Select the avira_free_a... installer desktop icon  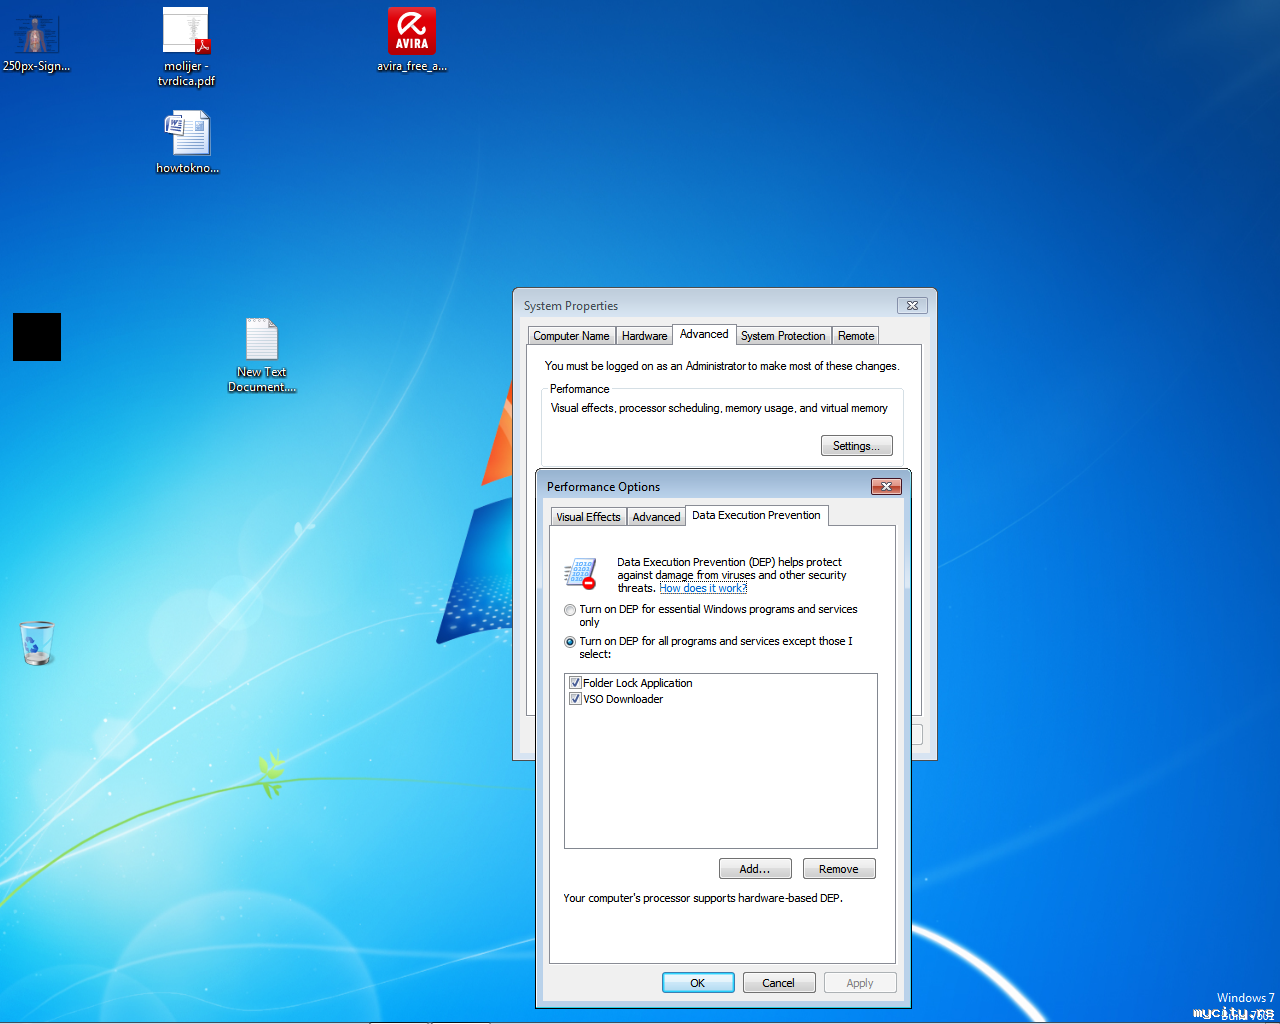tap(411, 40)
